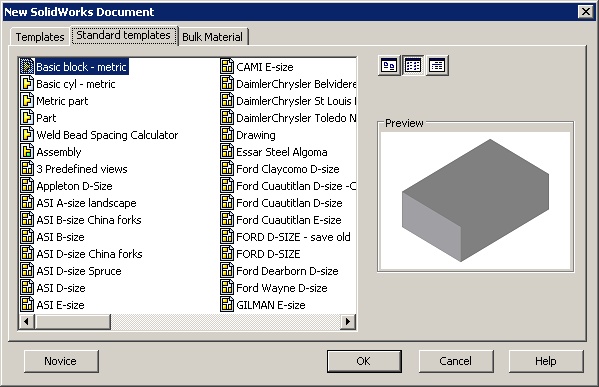Click Weld Bead Spacing Calculator icon
Image resolution: width=599 pixels, height=387 pixels.
point(27,134)
